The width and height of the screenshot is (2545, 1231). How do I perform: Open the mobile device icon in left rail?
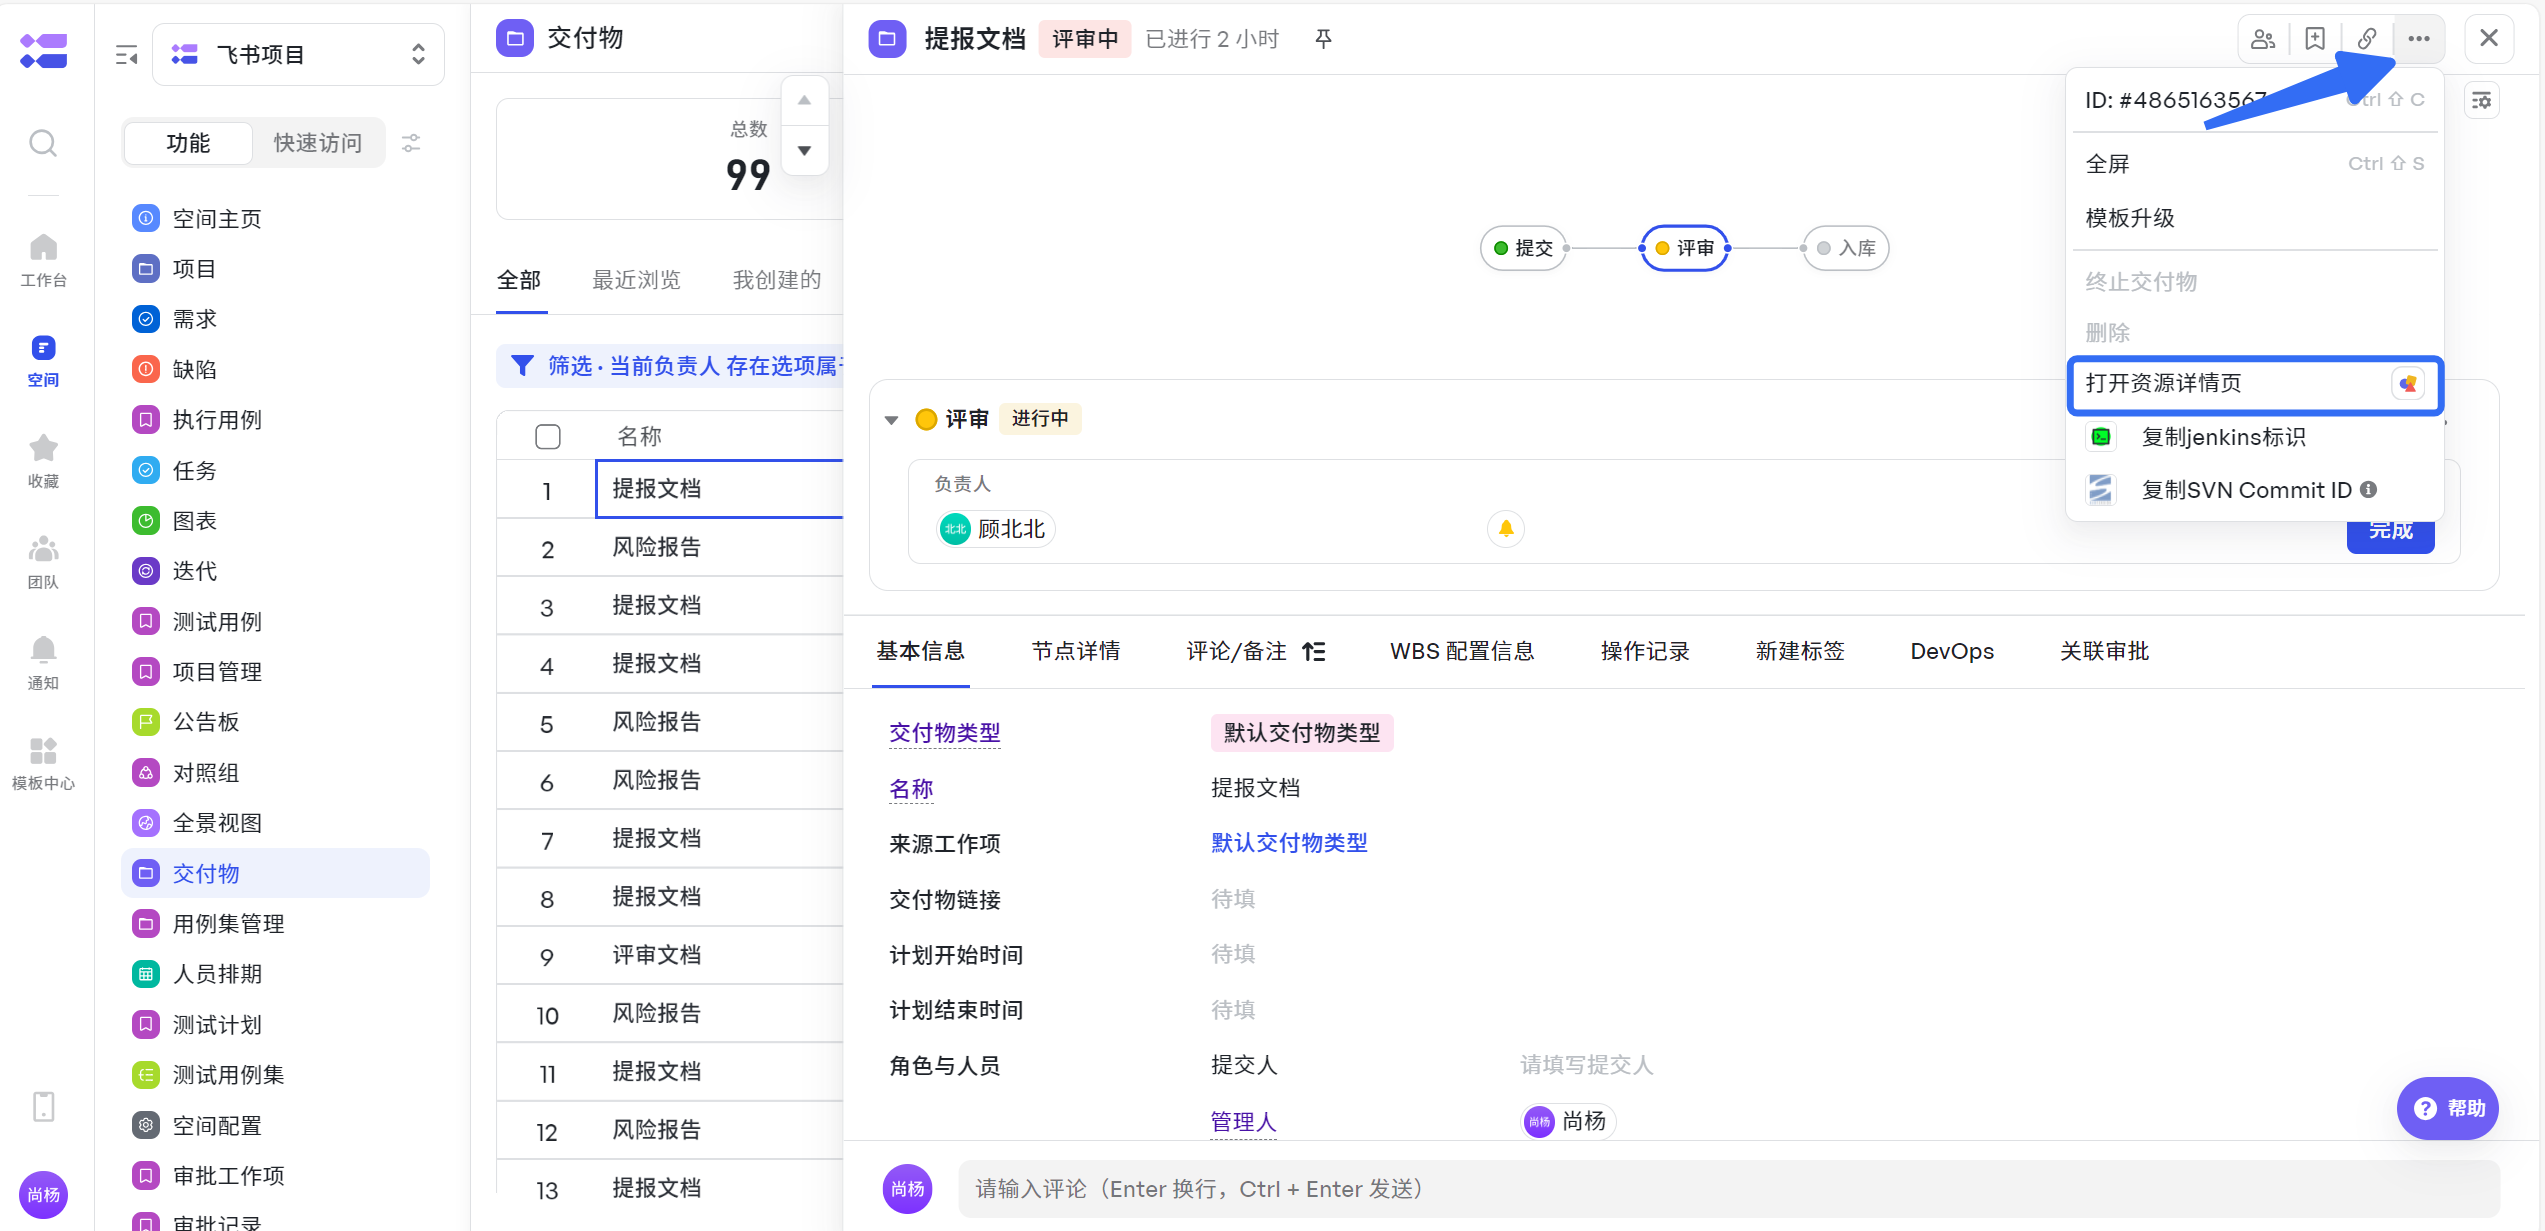click(x=43, y=1106)
